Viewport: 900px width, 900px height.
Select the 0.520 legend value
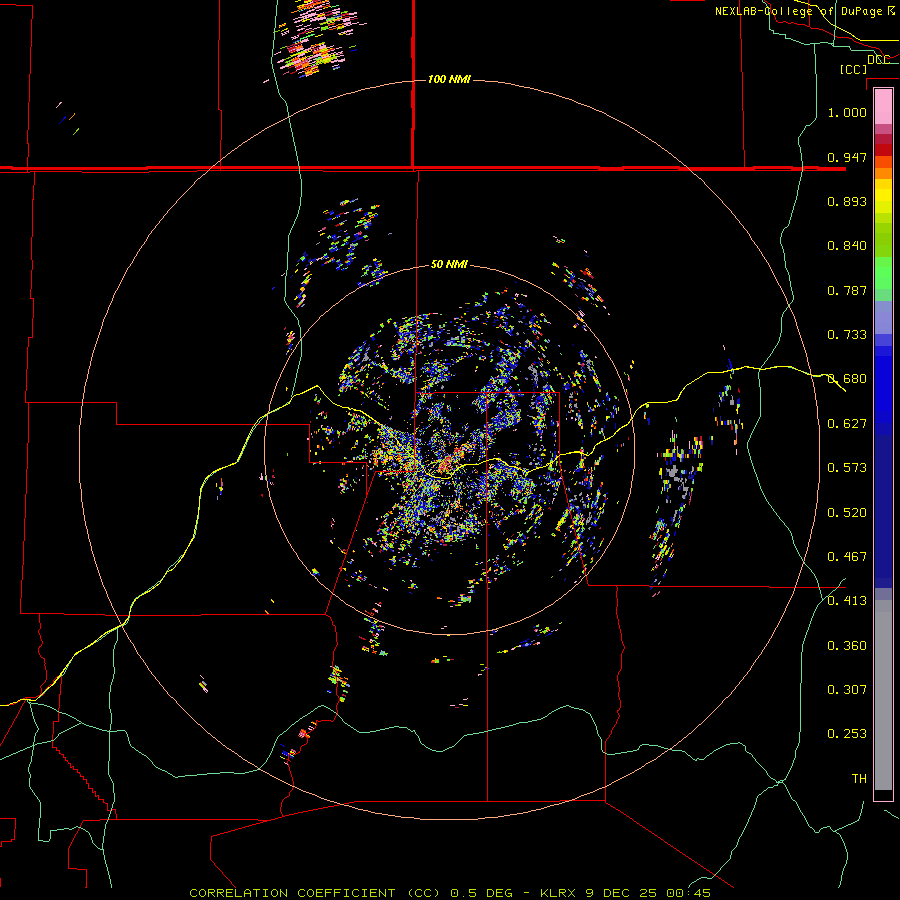pyautogui.click(x=847, y=513)
